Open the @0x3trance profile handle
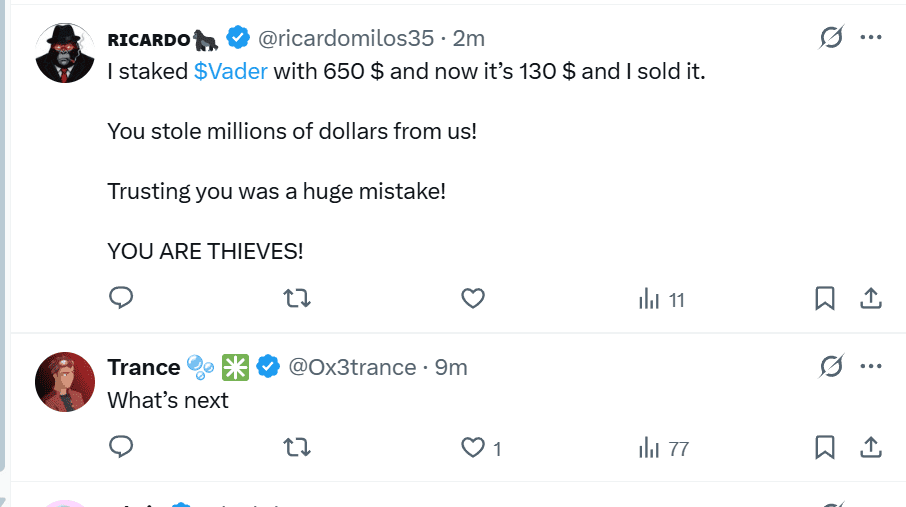 click(352, 367)
